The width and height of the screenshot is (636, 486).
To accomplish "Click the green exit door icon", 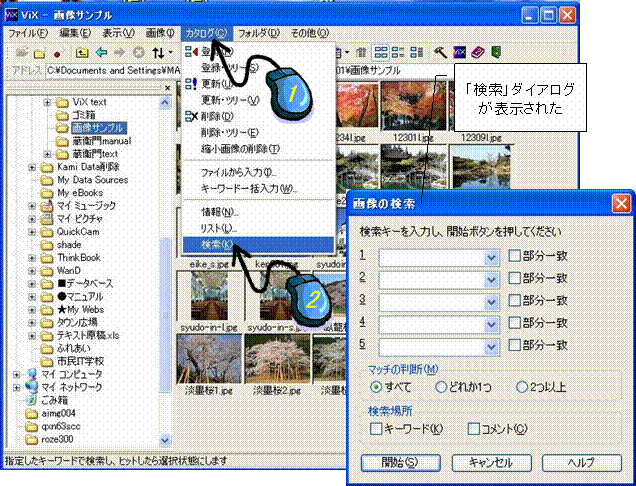I will pos(494,51).
